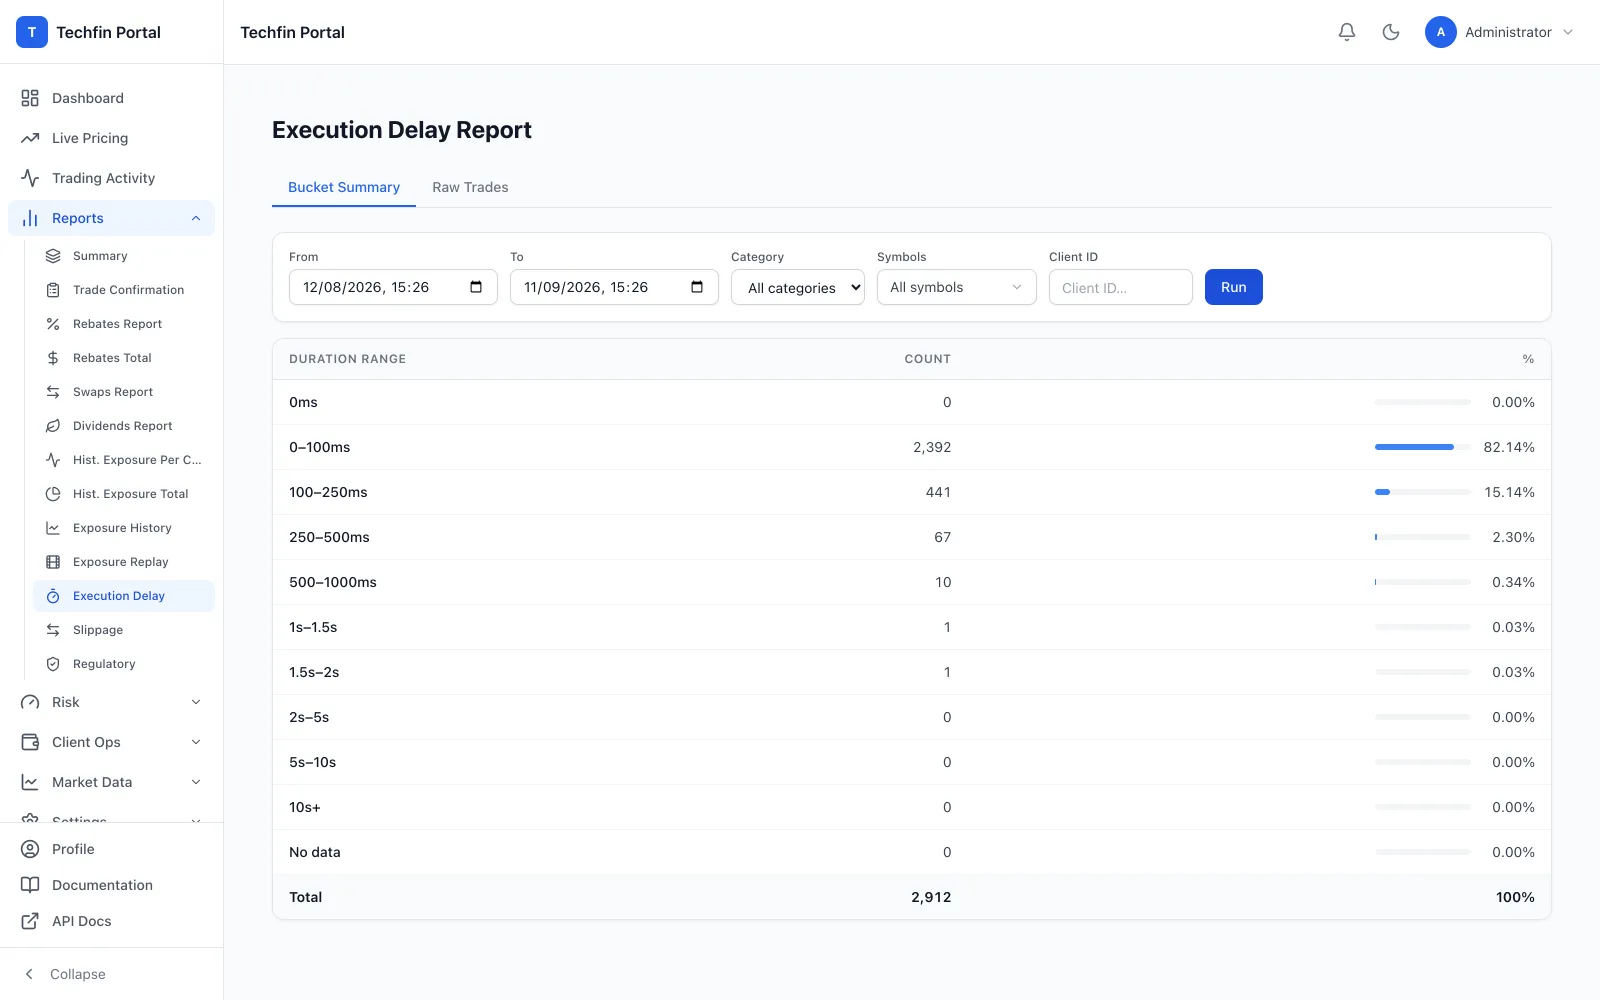The height and width of the screenshot is (1000, 1600).
Task: Click the Trading Activity pulse icon
Action: coord(30,178)
